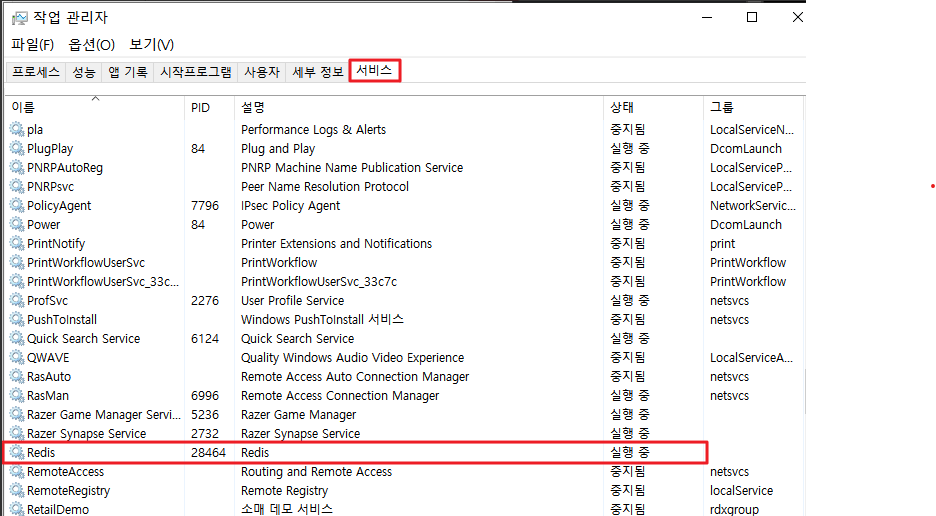The image size is (936, 516).
Task: Switch to the 성능 tab
Action: tap(84, 72)
